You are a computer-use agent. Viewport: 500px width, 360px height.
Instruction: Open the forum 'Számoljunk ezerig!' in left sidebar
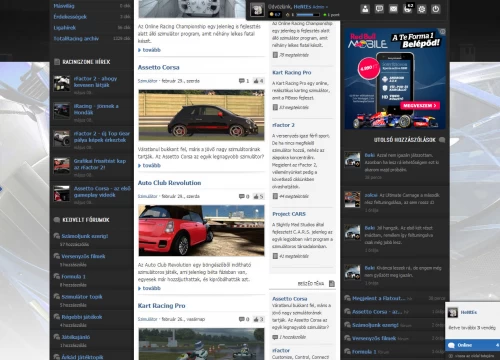pyautogui.click(x=85, y=236)
